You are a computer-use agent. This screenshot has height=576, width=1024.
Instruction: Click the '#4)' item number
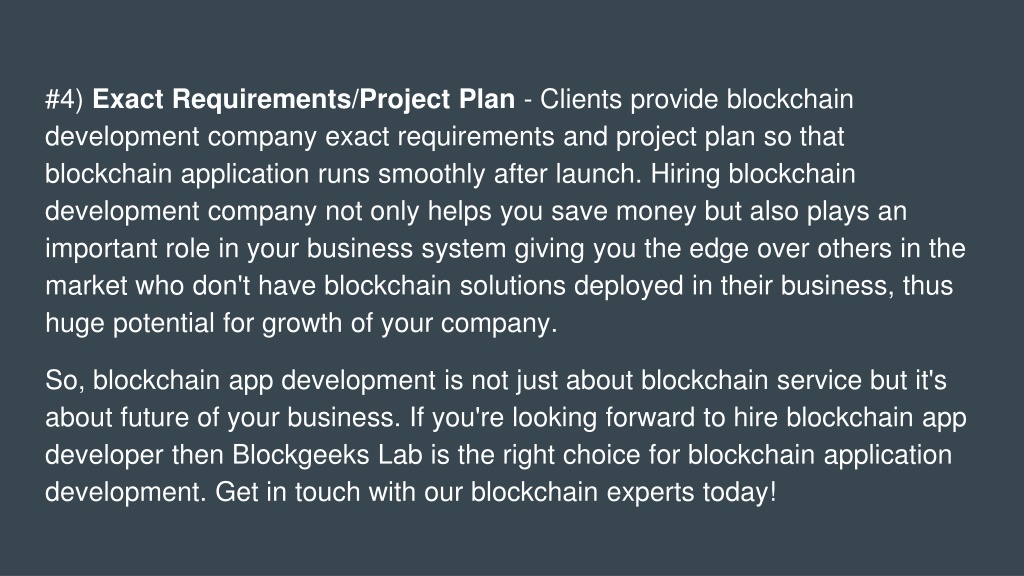click(x=64, y=100)
